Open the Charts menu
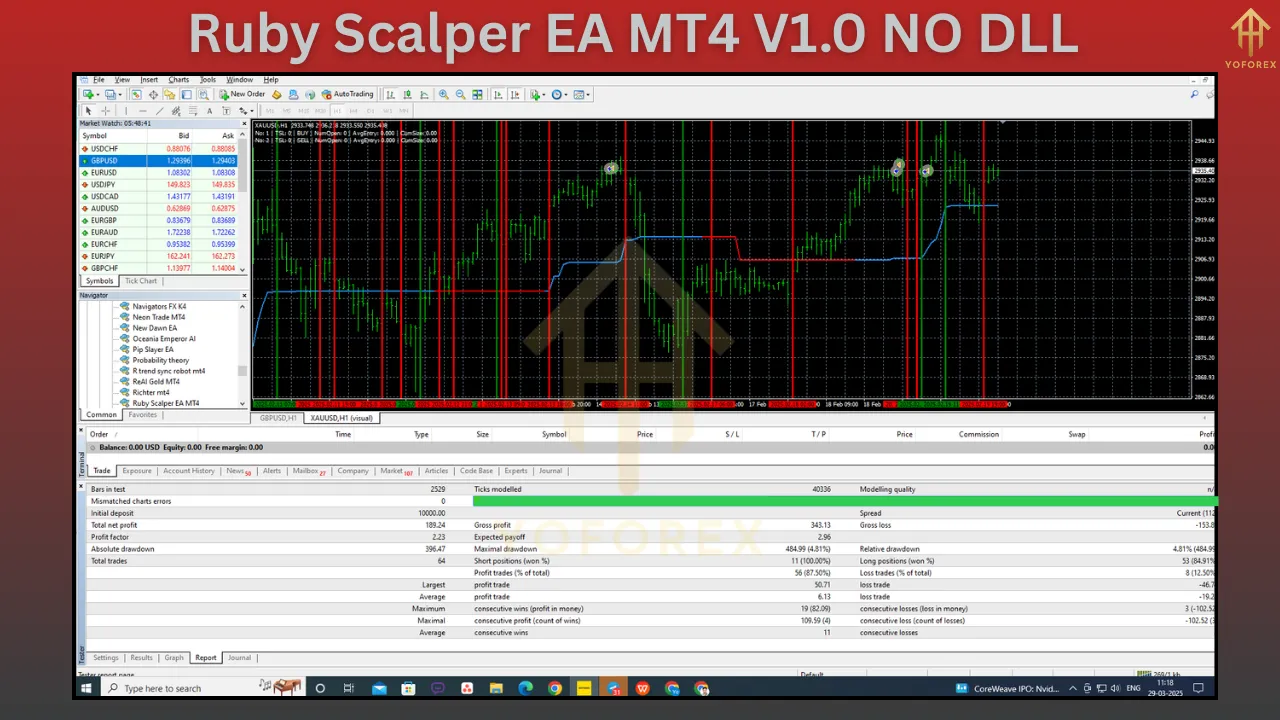This screenshot has height=720, width=1280. (179, 80)
